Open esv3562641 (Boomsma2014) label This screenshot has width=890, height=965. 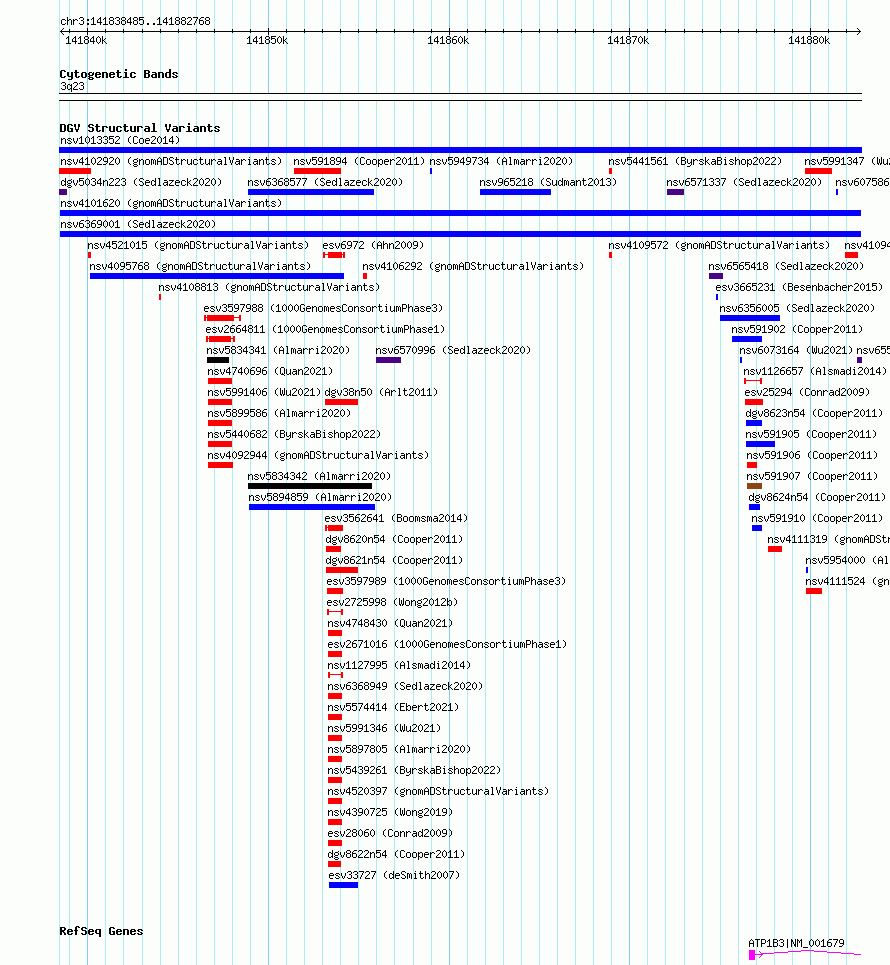pos(396,518)
